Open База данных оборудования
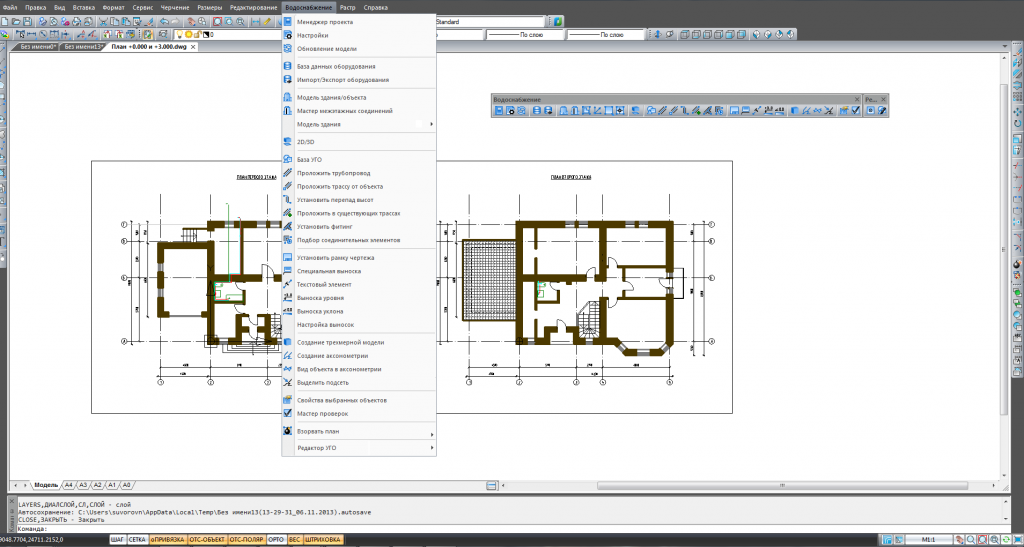This screenshot has height=547, width=1024. [359, 66]
